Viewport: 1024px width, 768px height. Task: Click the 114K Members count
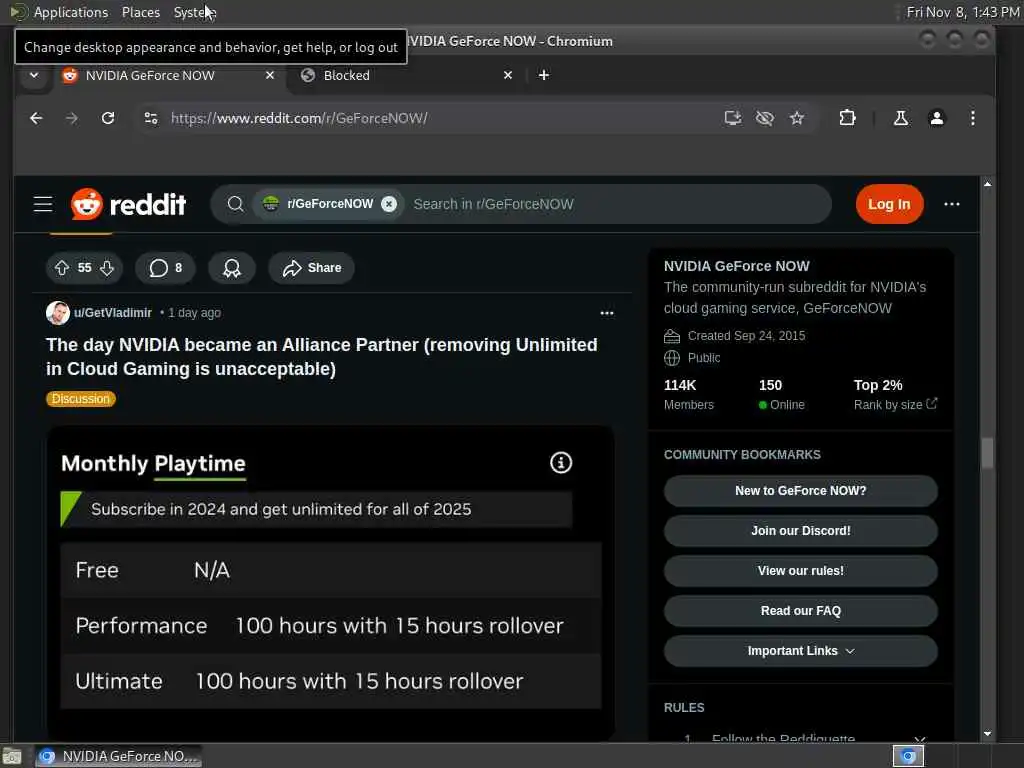688,395
